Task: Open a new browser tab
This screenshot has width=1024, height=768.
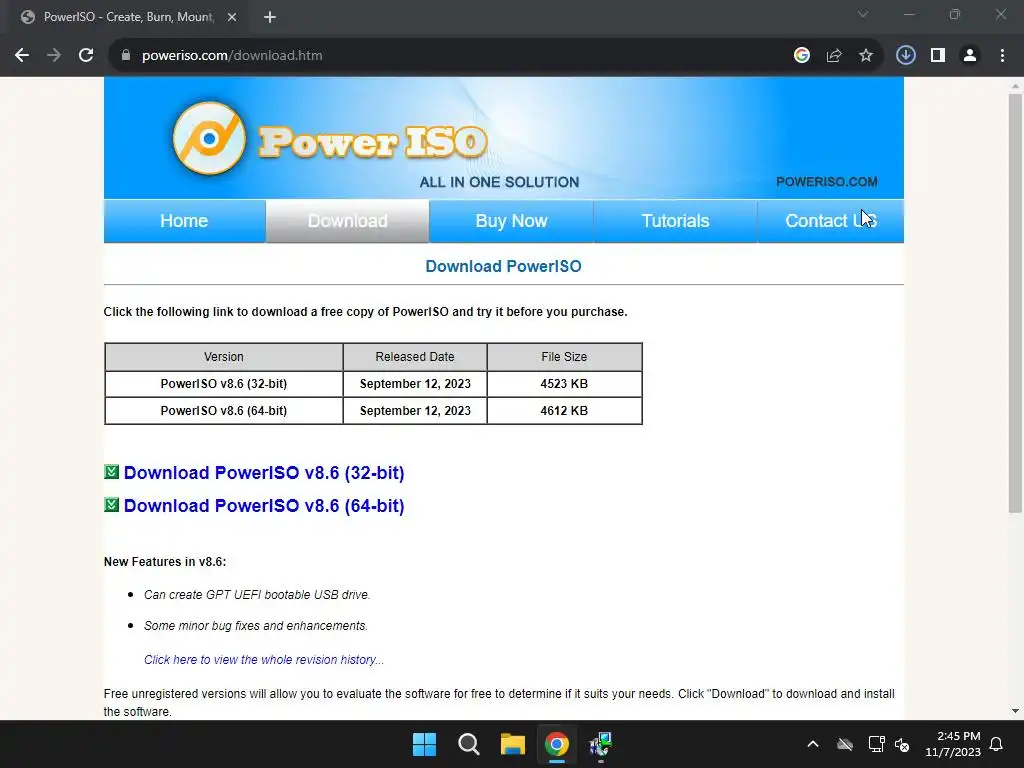Action: pyautogui.click(x=270, y=17)
